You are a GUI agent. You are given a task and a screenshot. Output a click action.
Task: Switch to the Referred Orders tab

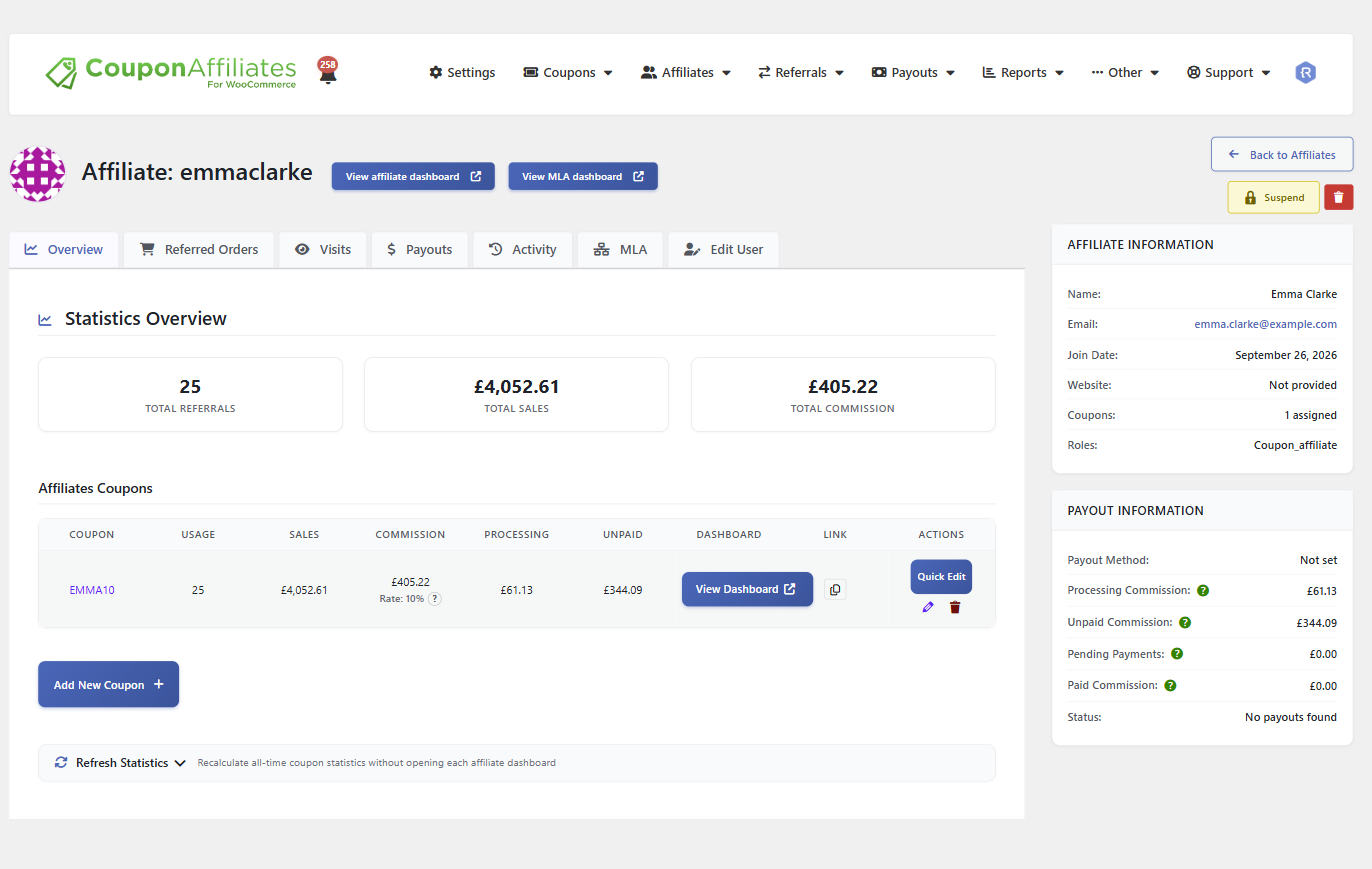pos(199,250)
